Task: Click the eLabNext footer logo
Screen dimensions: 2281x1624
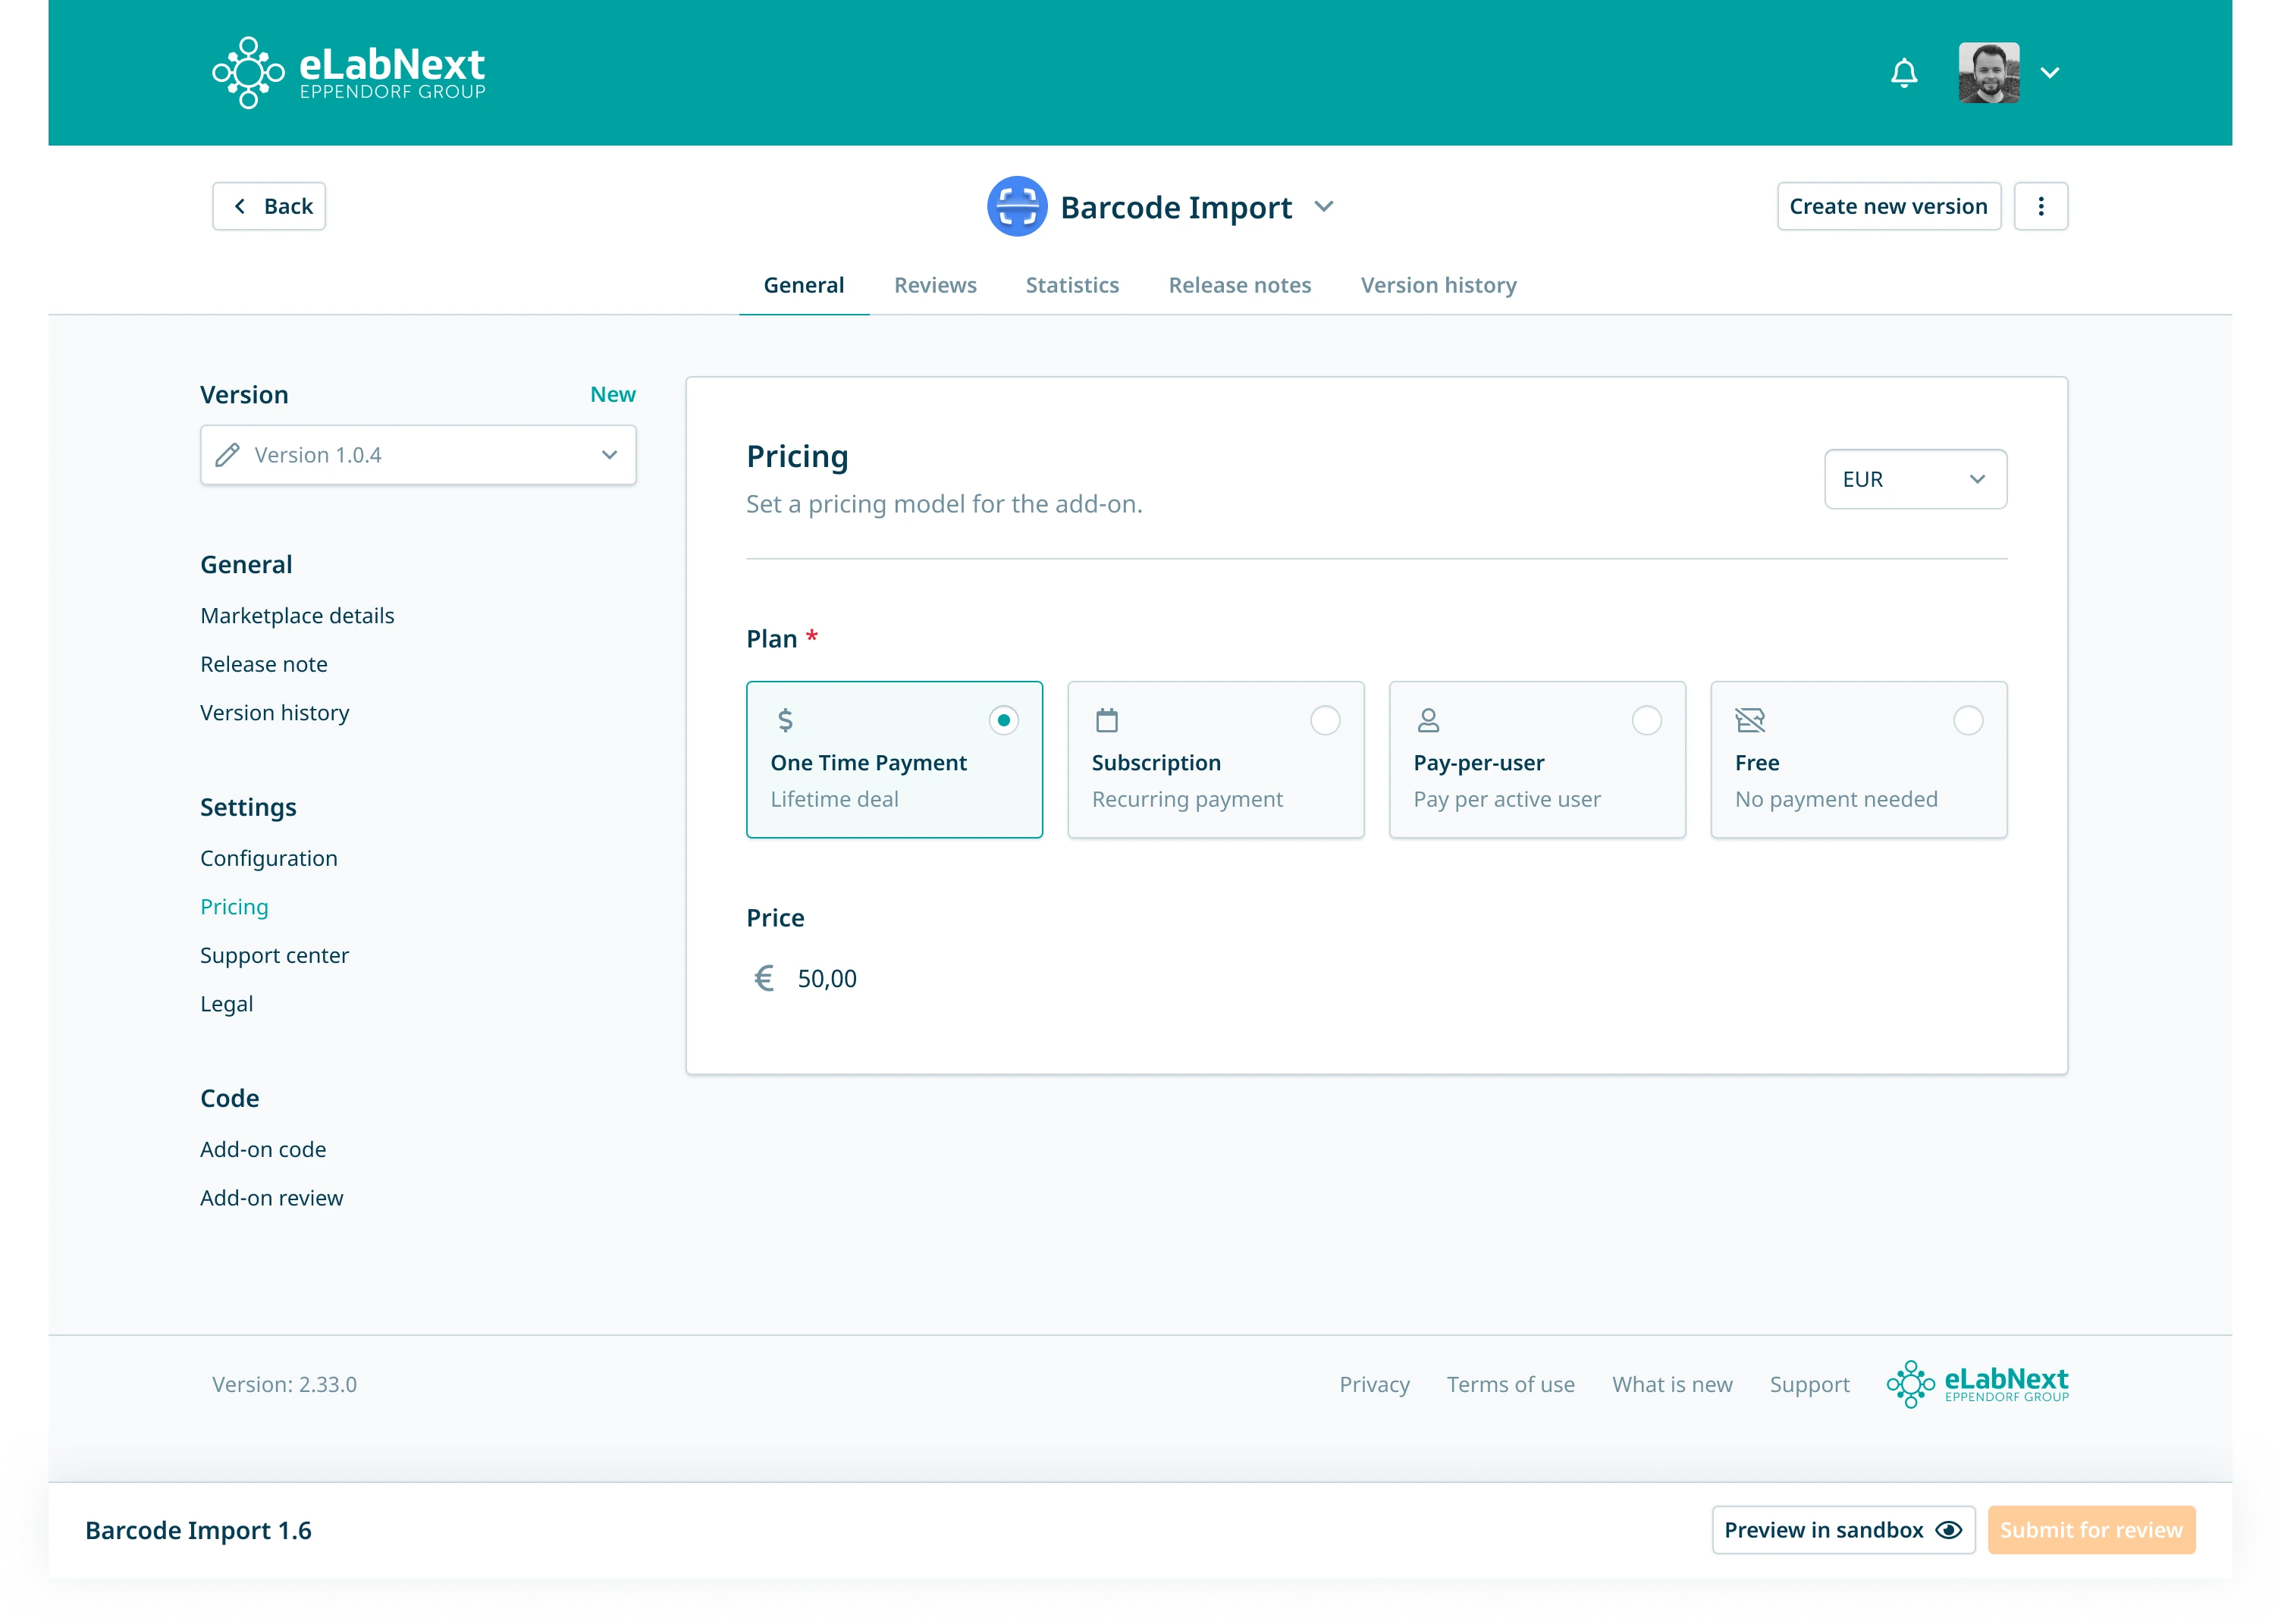Action: [x=1977, y=1384]
